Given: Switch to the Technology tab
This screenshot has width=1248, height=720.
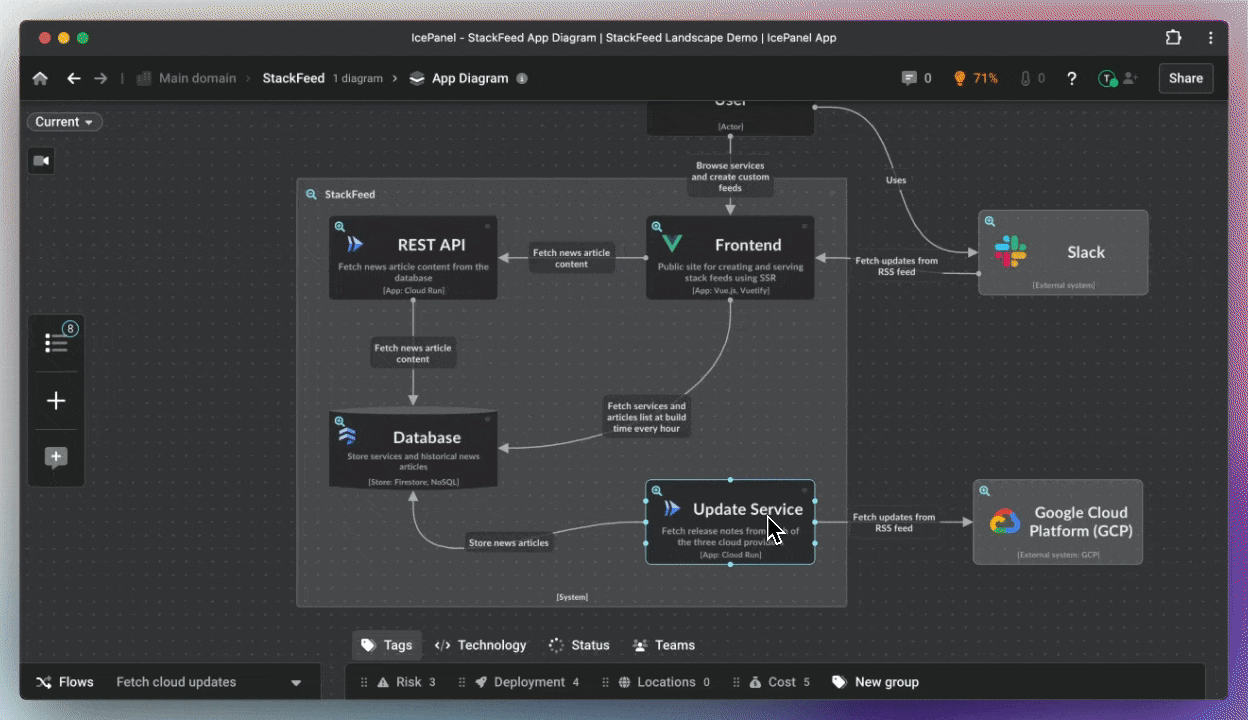Looking at the screenshot, I should pos(480,645).
